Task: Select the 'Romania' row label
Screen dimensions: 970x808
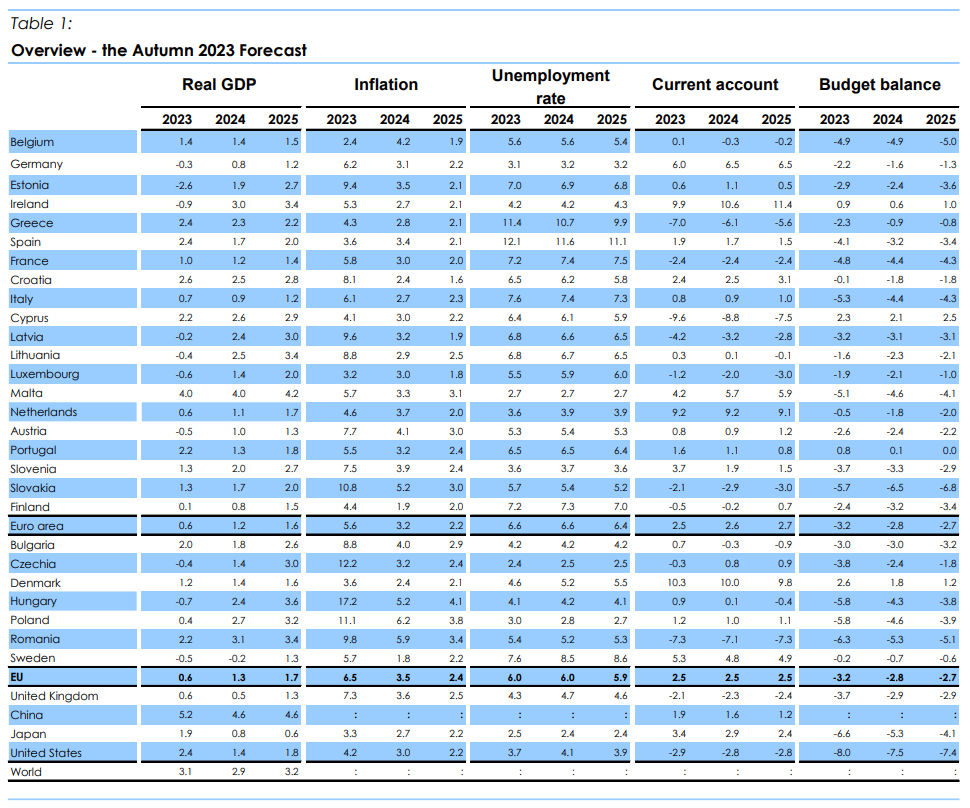Action: [x=35, y=639]
